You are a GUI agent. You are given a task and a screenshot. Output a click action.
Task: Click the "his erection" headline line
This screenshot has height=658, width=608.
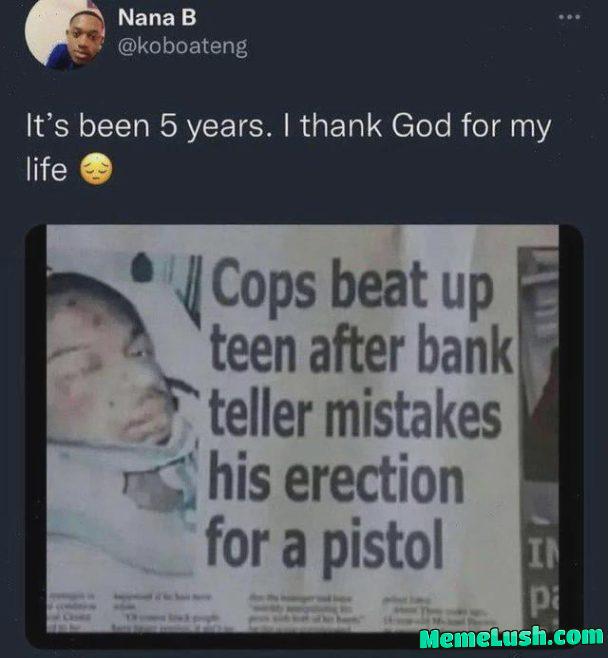[335, 481]
